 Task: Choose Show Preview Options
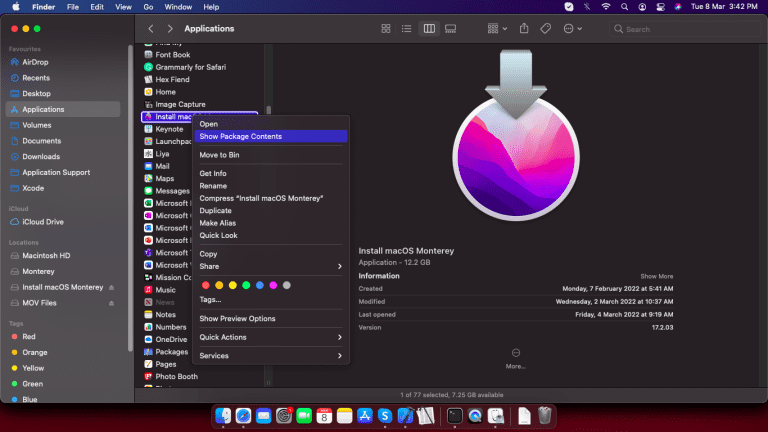[x=271, y=318]
